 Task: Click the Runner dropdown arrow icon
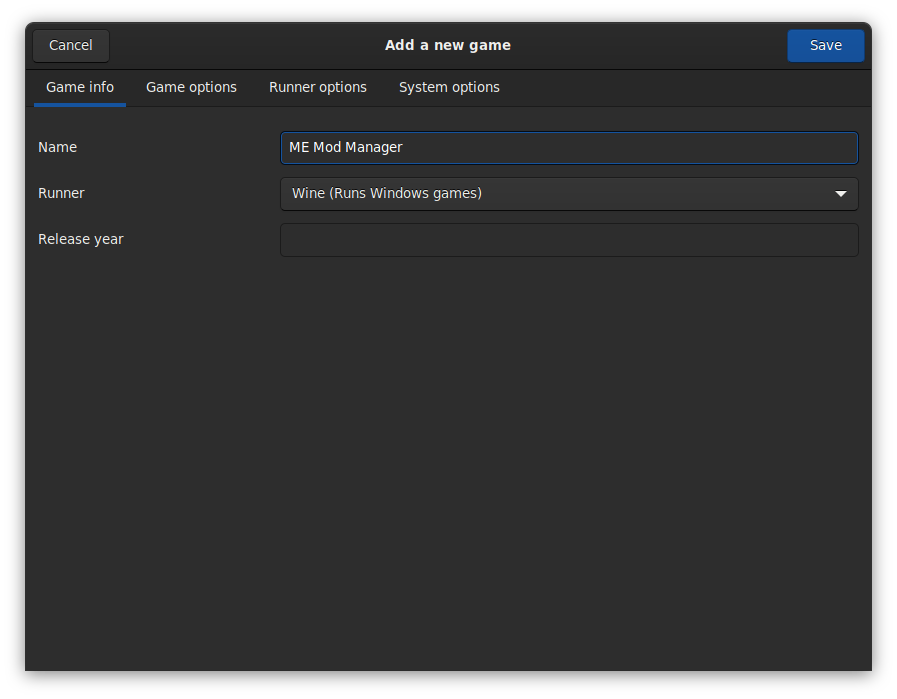[x=841, y=194]
